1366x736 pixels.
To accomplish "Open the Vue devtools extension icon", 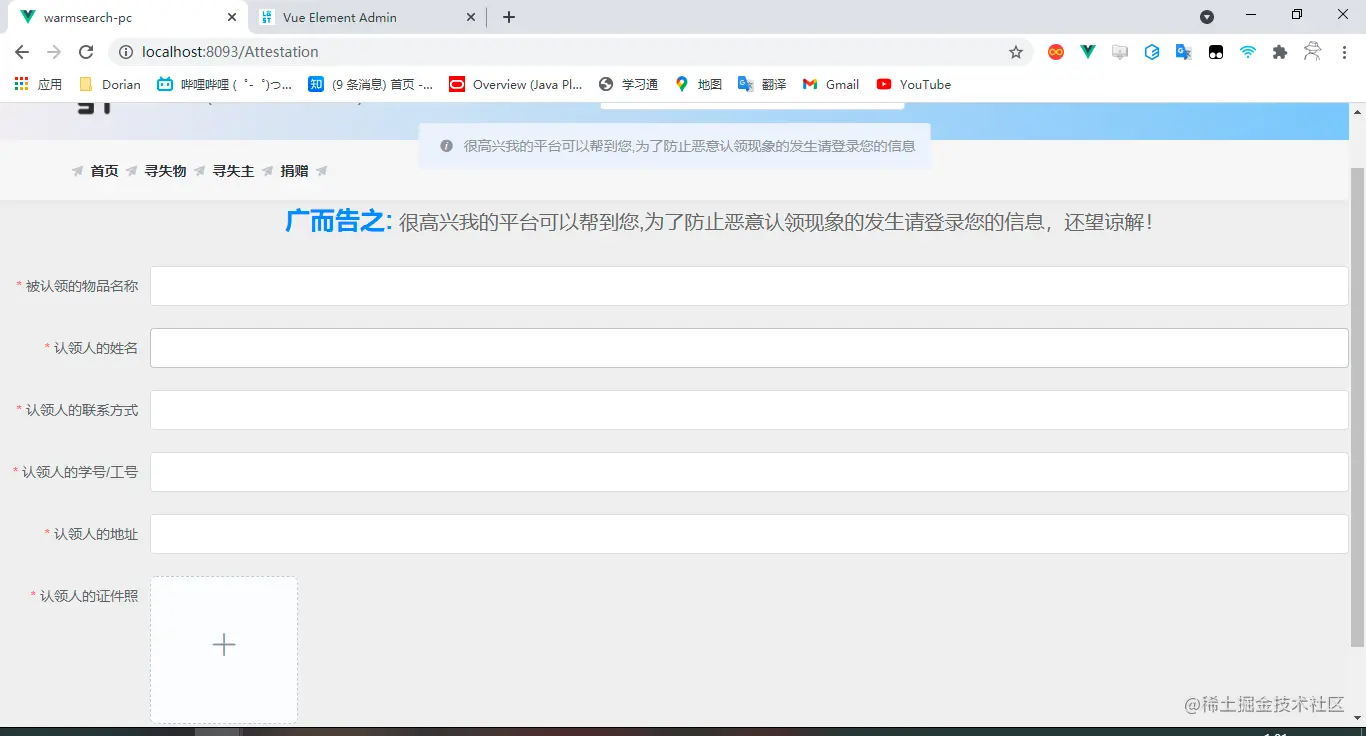I will point(1088,52).
